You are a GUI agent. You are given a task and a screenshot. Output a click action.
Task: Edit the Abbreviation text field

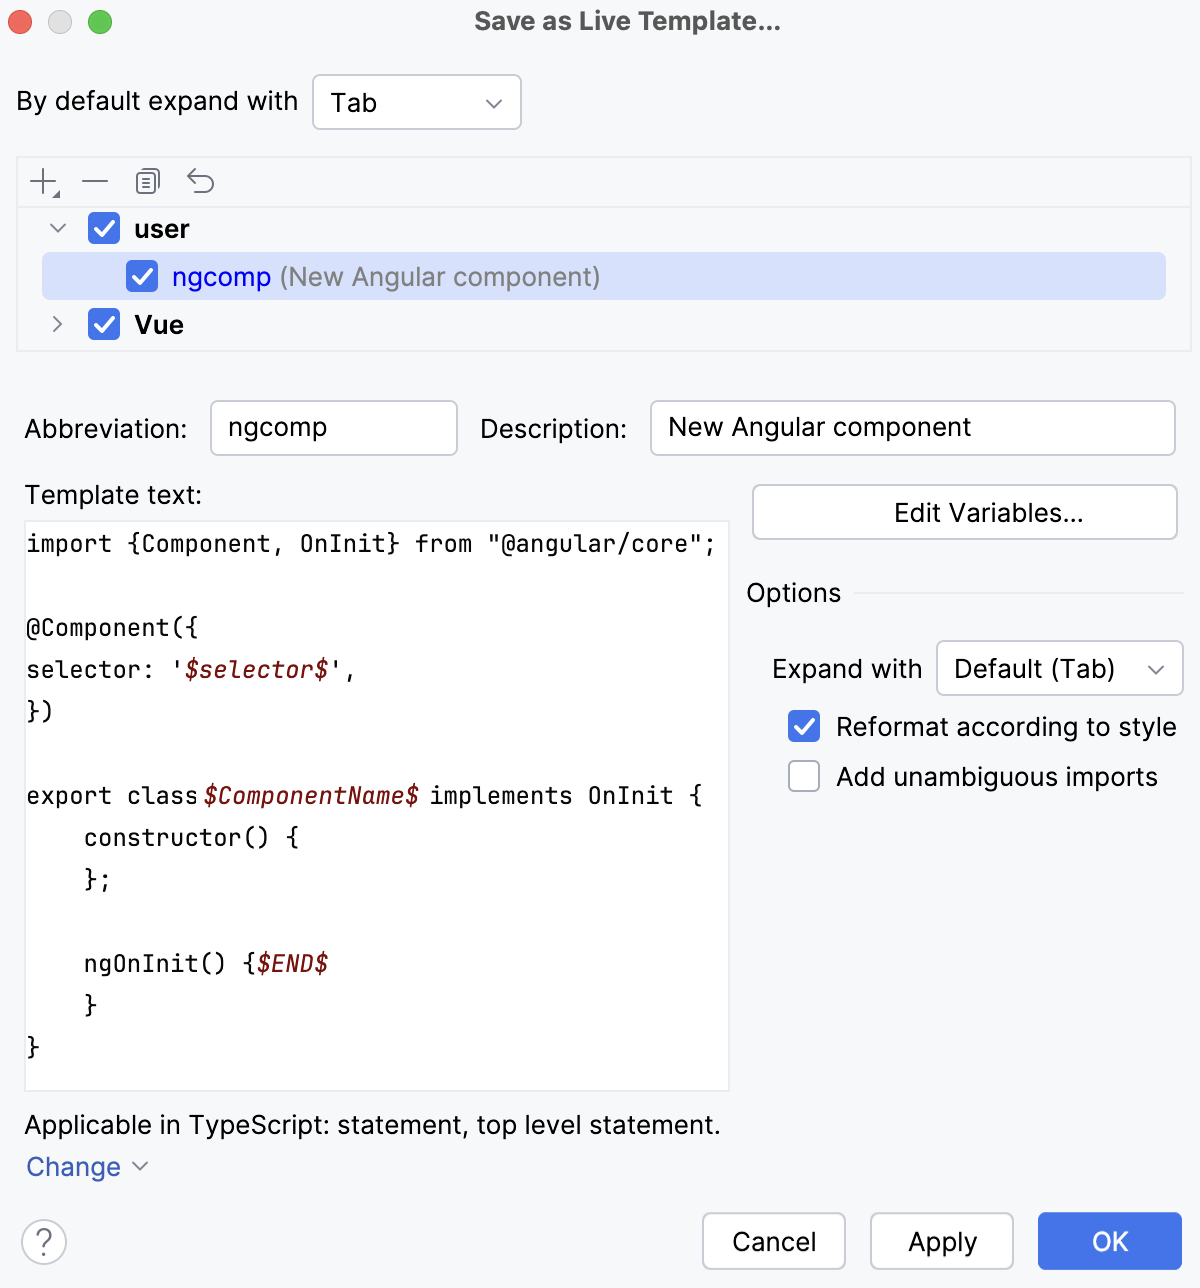click(x=333, y=428)
